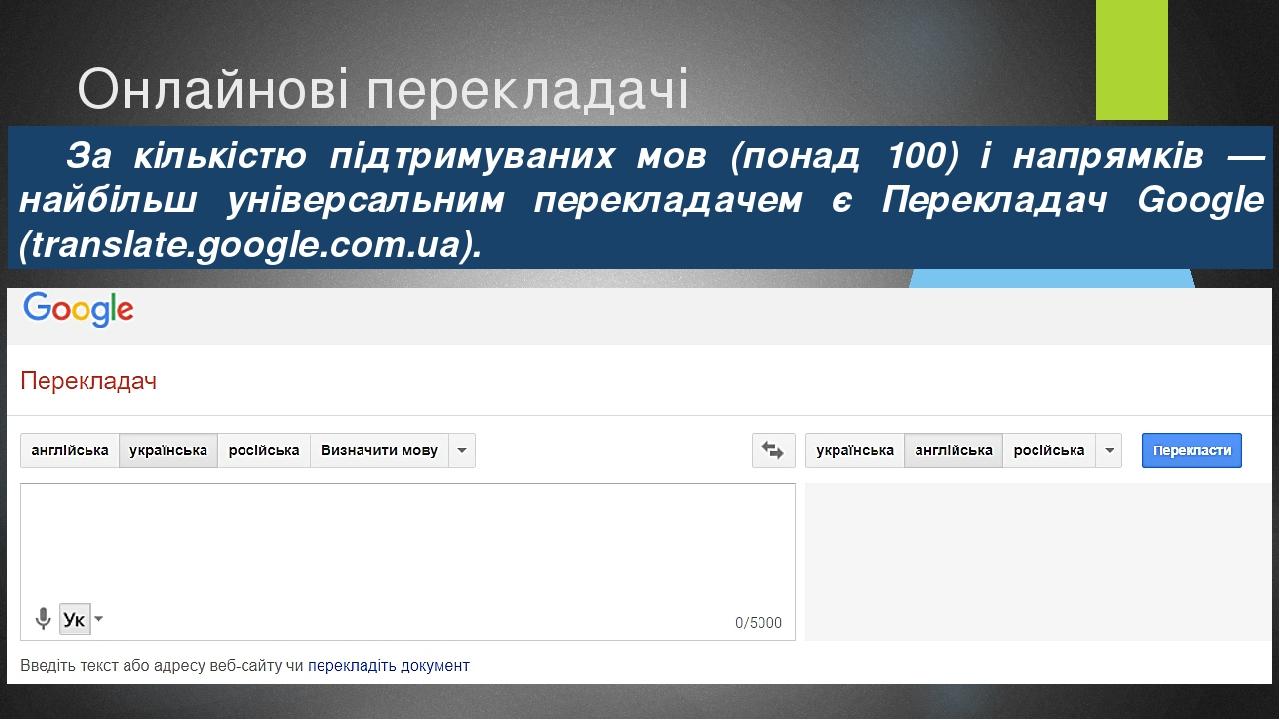
Task: Click the blue Перекласти button
Action: (x=1192, y=450)
